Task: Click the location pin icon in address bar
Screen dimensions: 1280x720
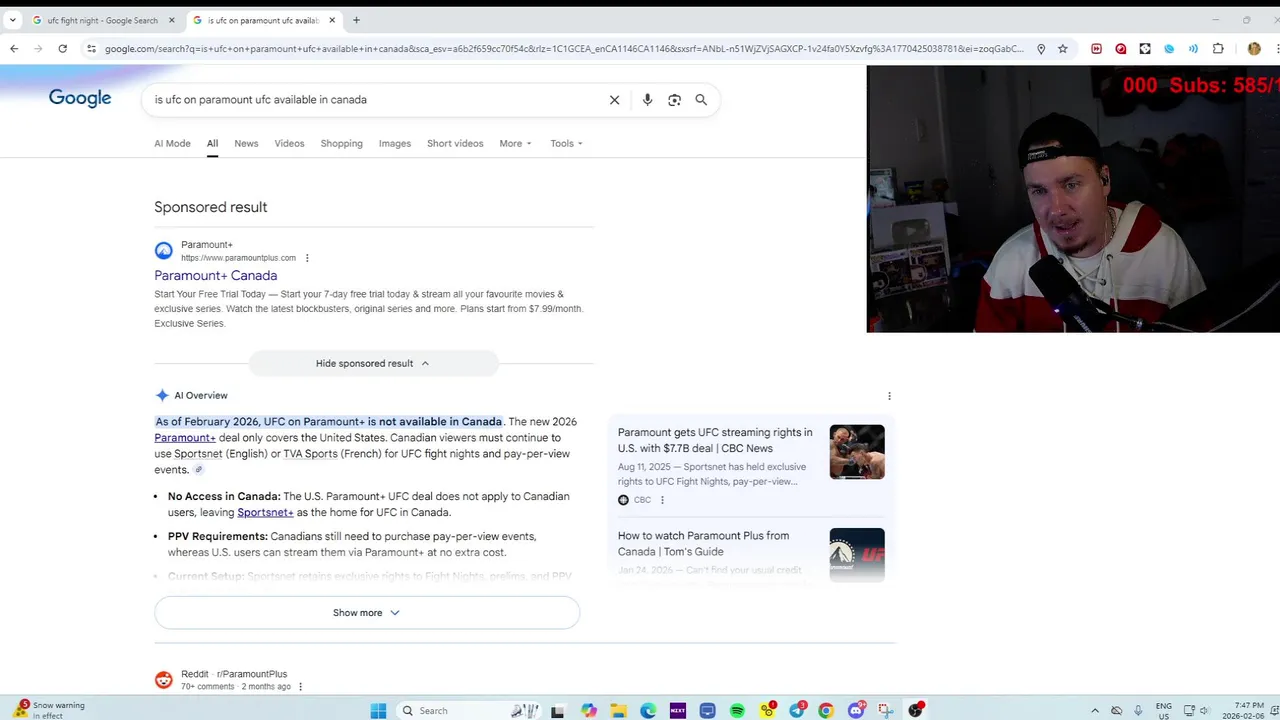Action: click(1041, 48)
